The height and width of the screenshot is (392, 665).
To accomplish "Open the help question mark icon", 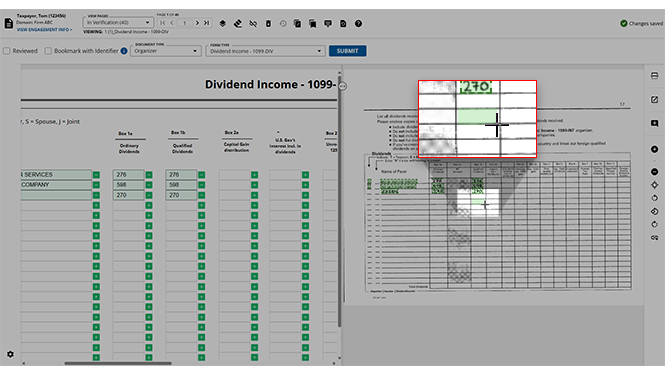I will pos(358,24).
